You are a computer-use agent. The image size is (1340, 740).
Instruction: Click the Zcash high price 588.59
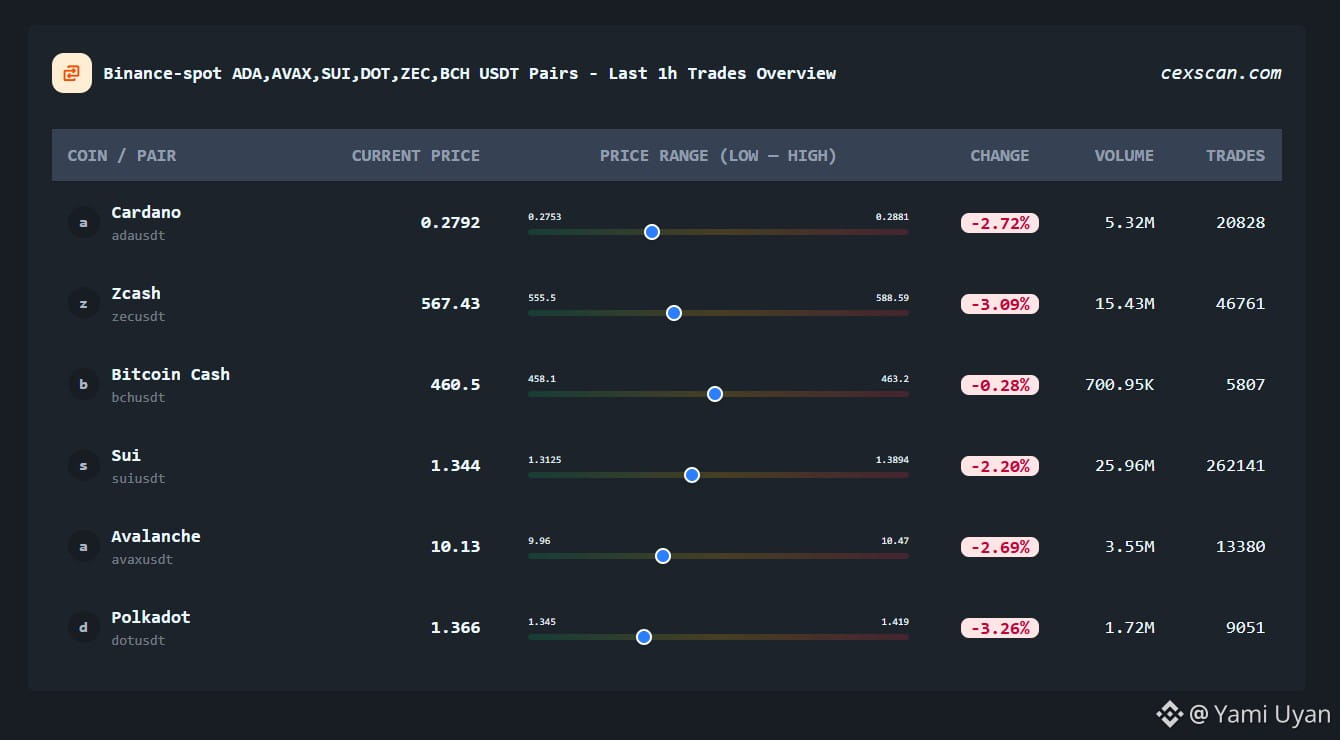click(892, 297)
